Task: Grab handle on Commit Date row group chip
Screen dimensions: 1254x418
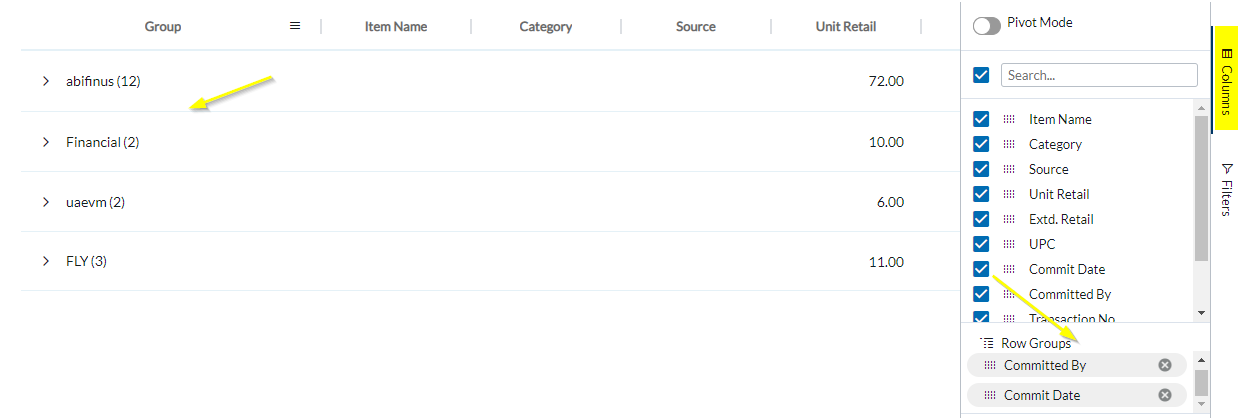Action: tap(990, 395)
